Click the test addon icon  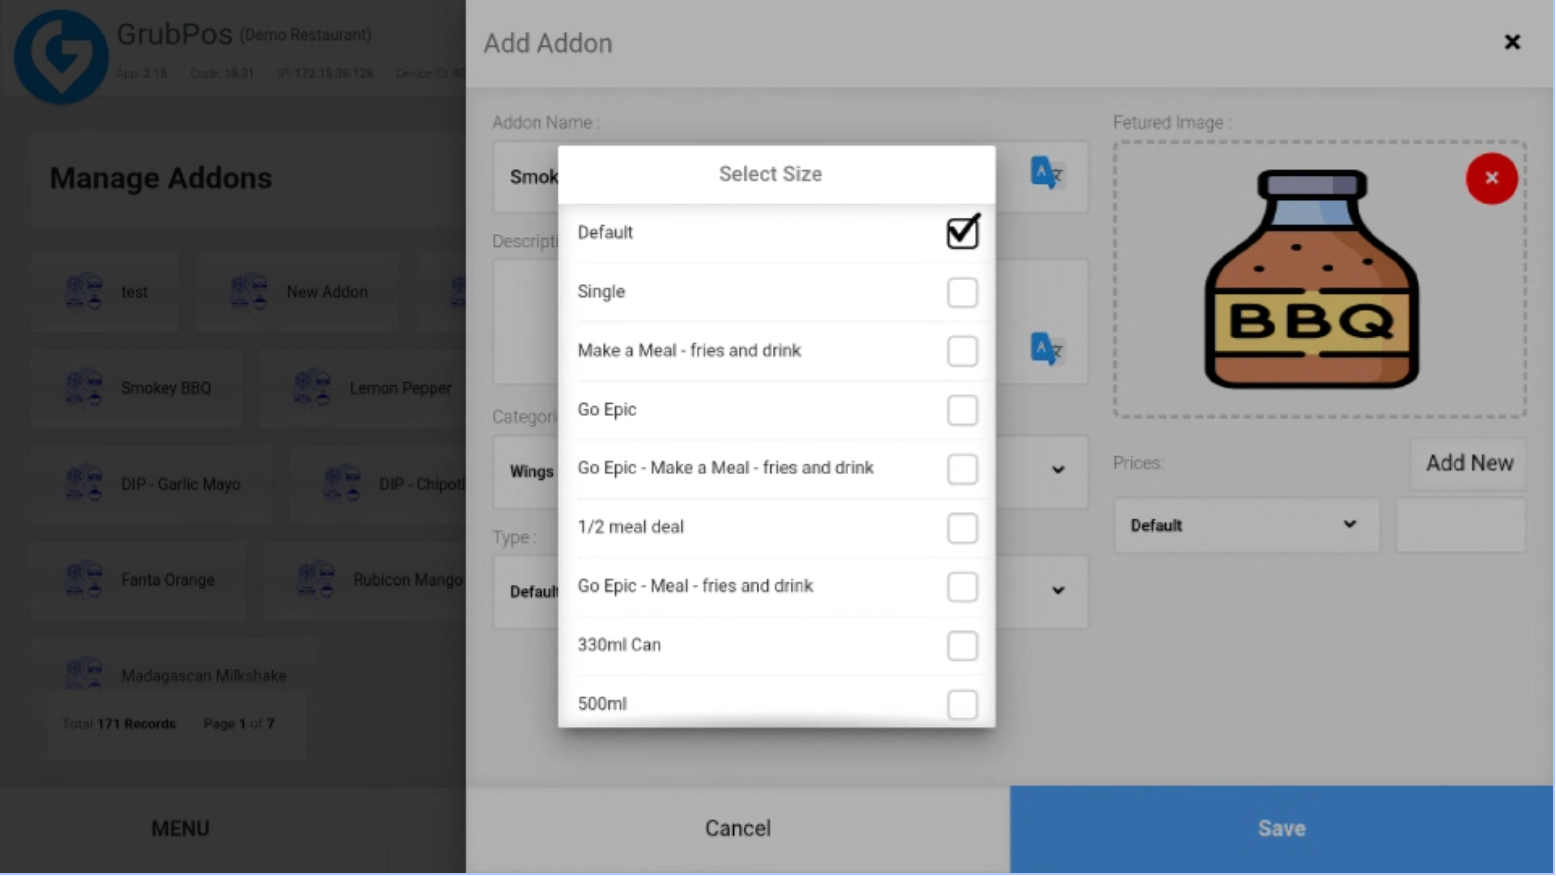[84, 292]
